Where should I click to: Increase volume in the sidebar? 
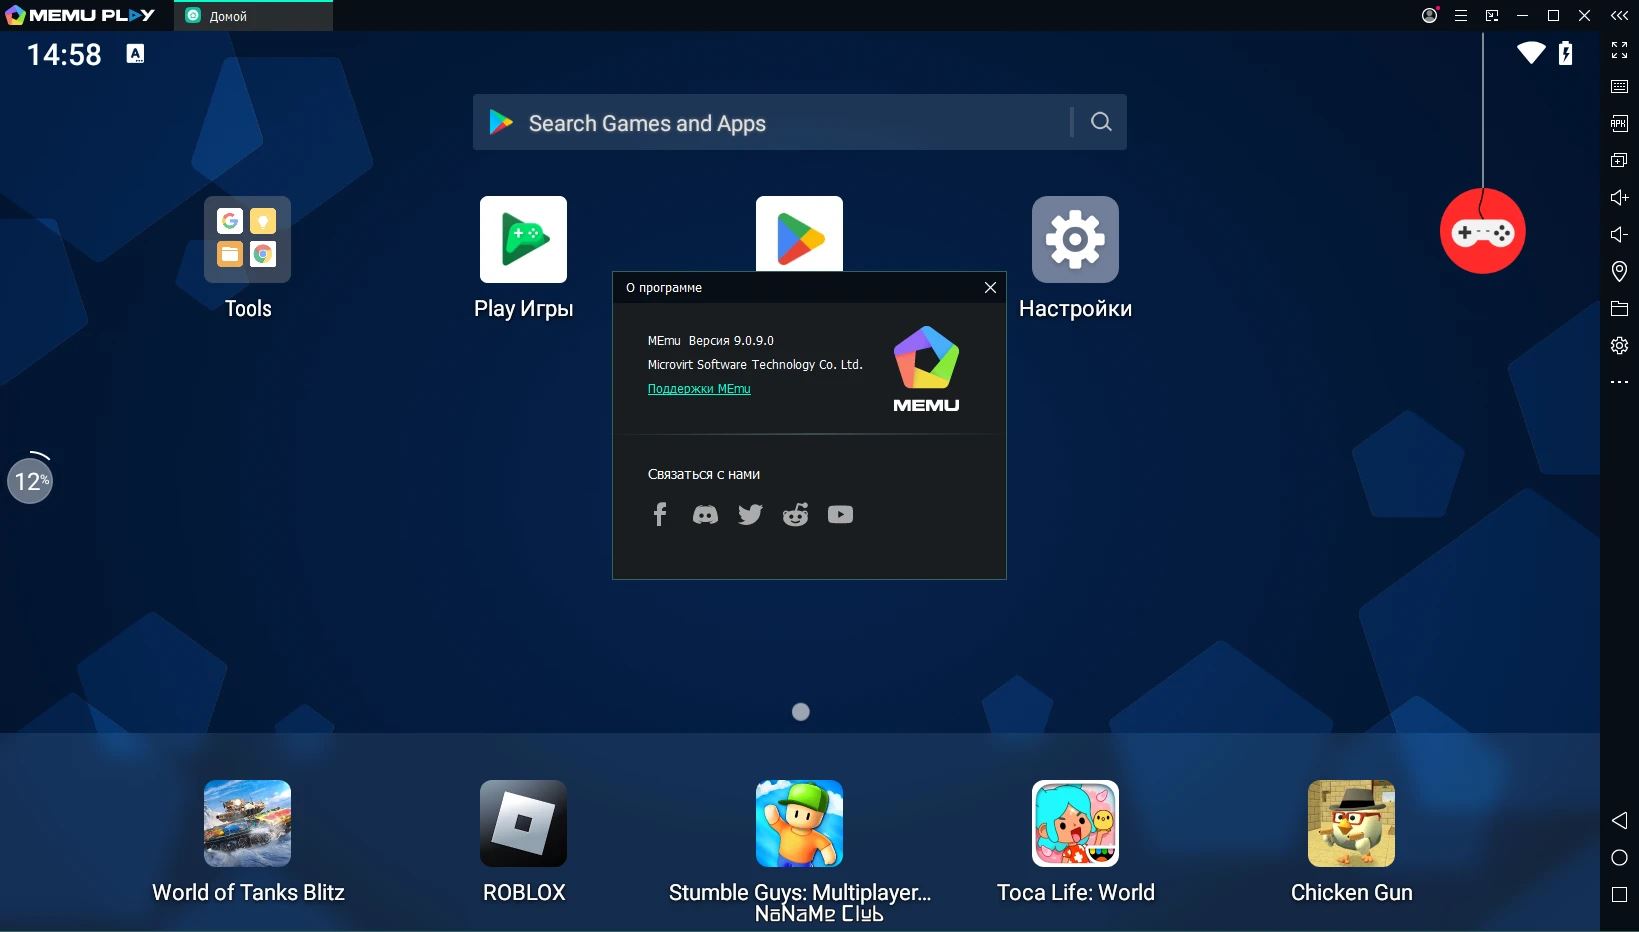tap(1619, 197)
